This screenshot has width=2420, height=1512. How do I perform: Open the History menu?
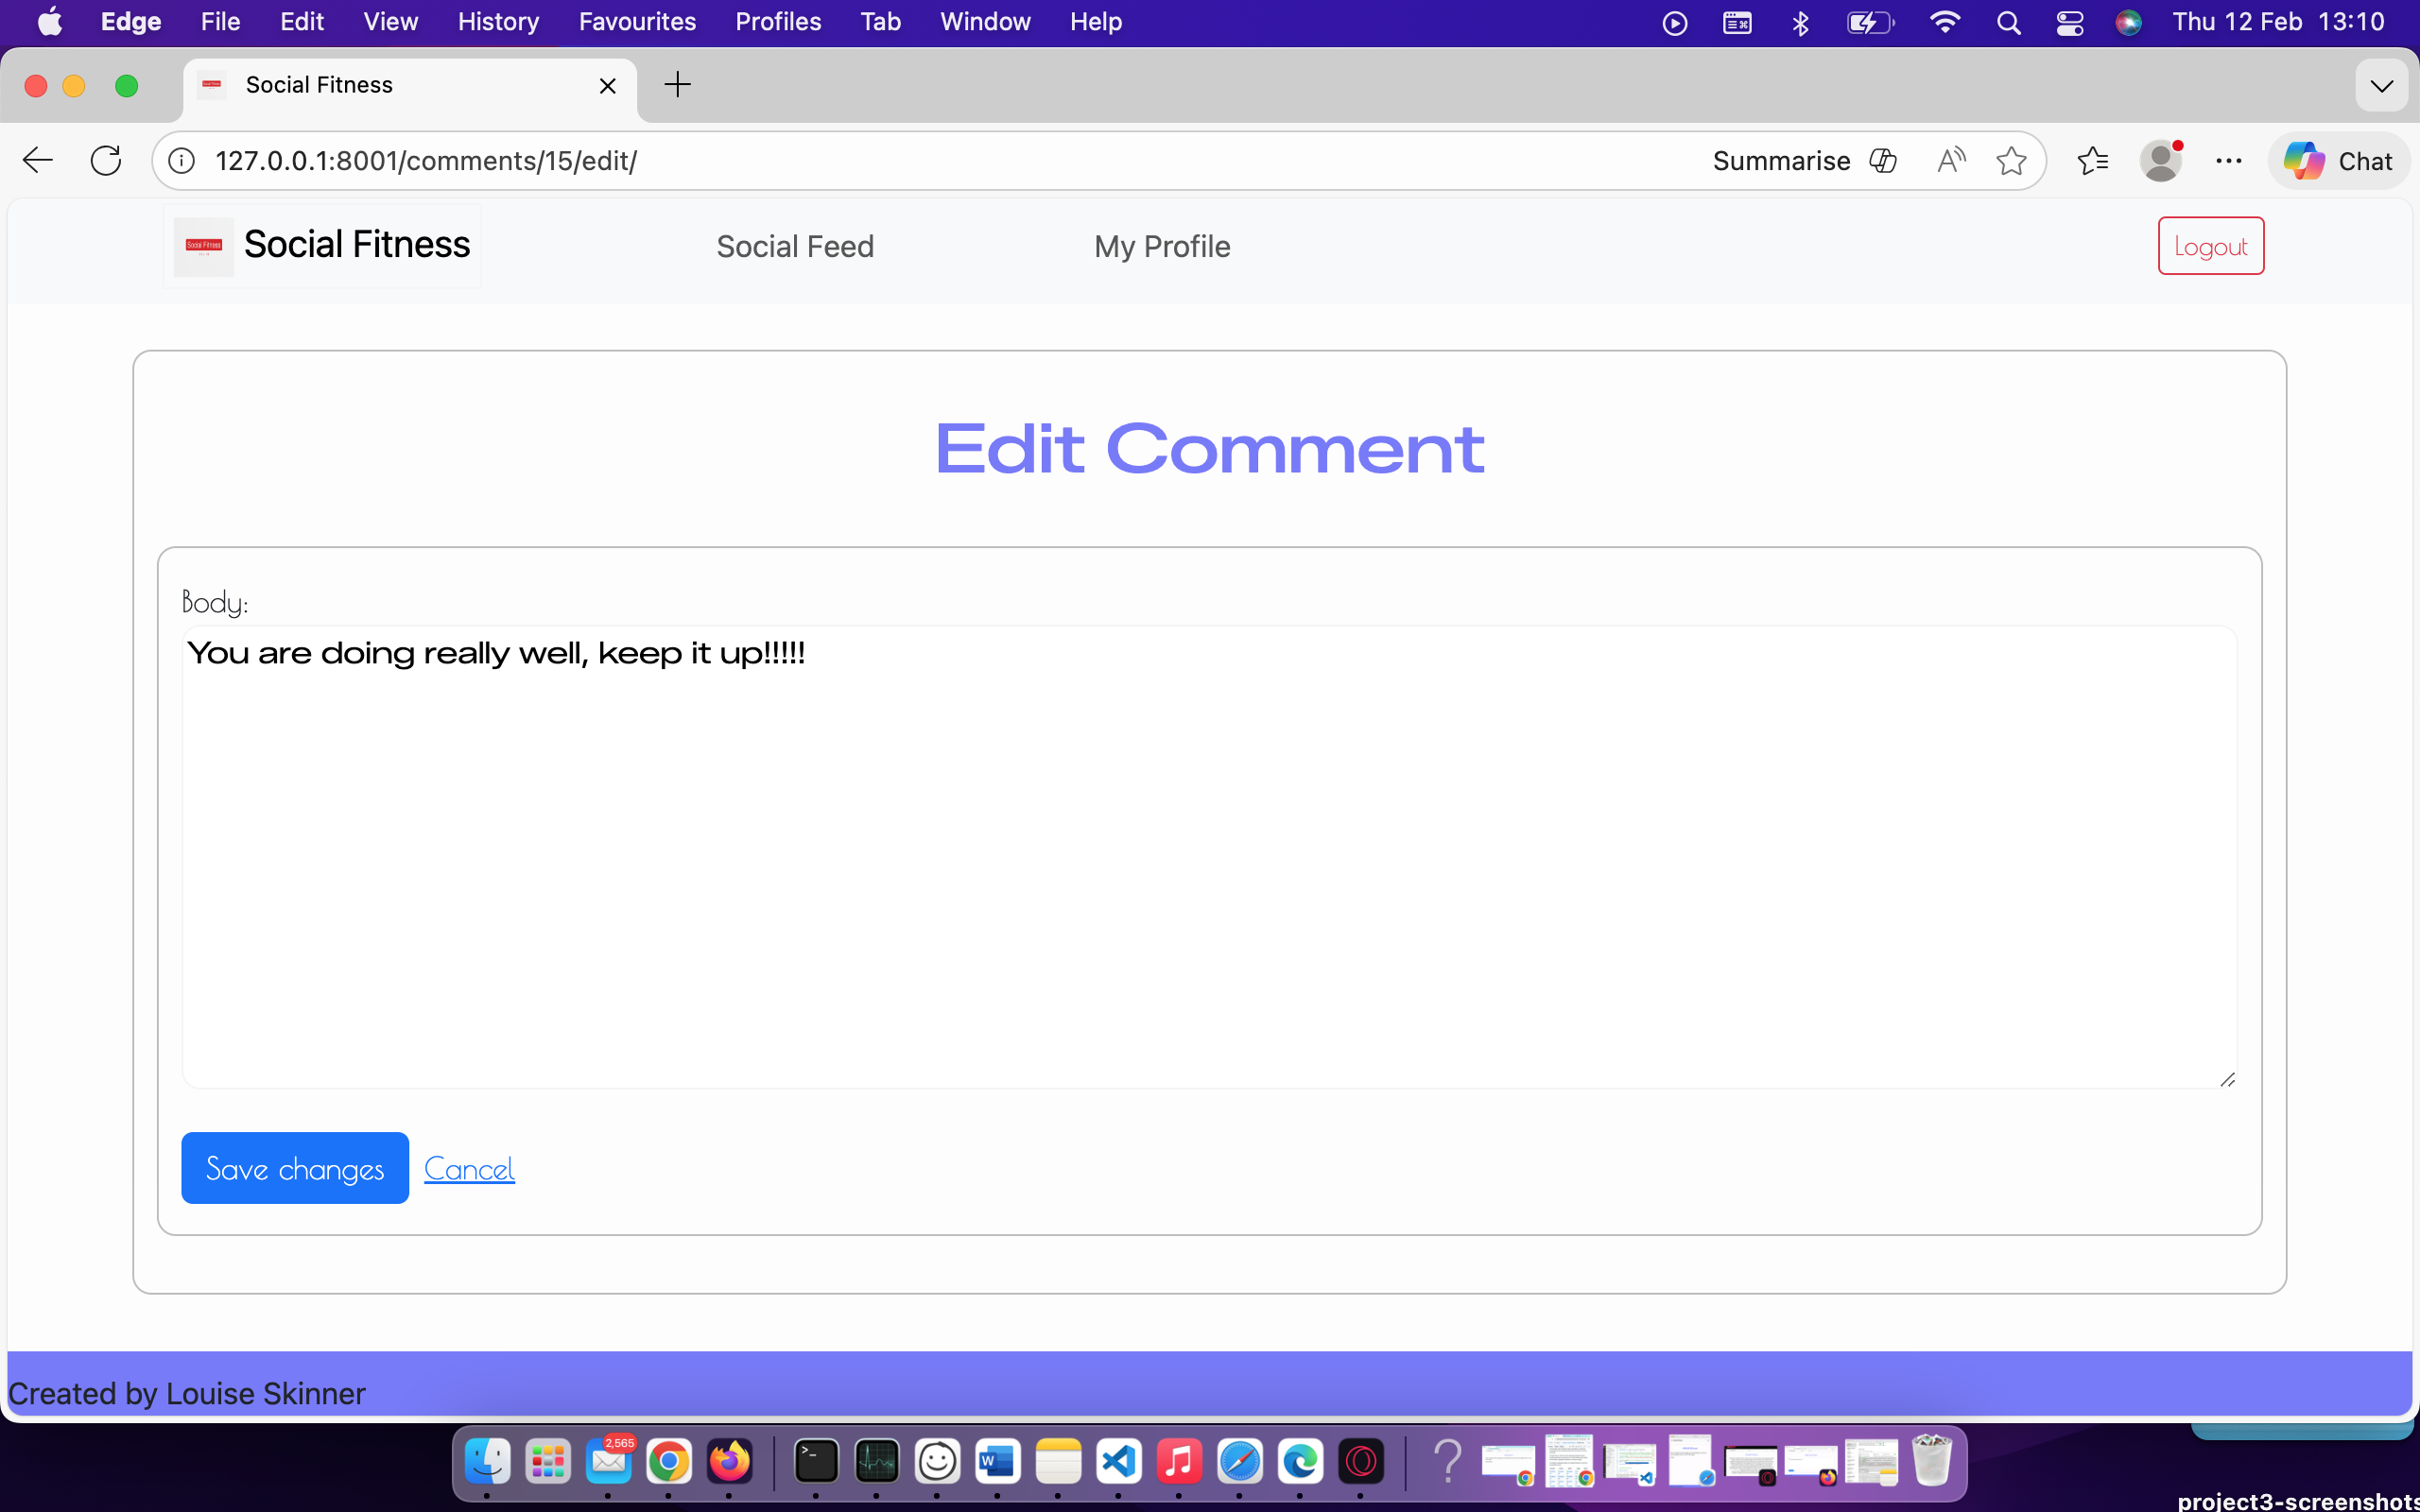tap(497, 21)
